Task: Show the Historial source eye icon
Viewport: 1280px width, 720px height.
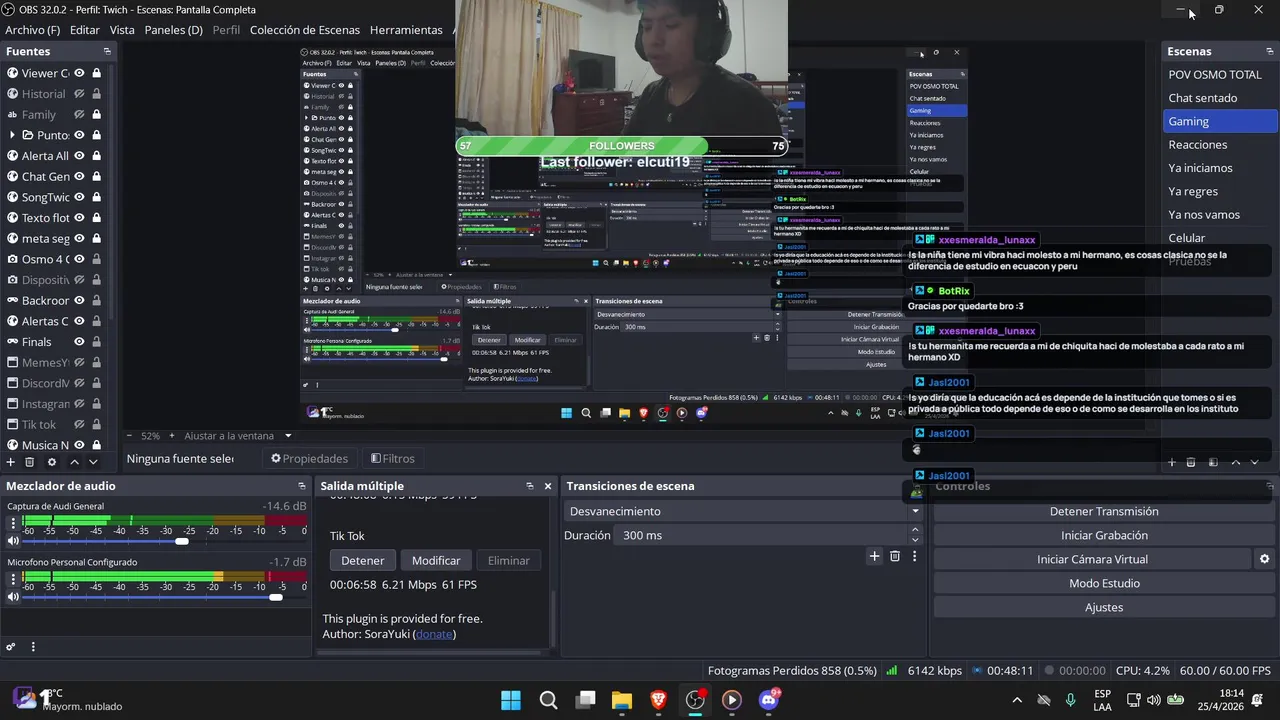Action: (79, 94)
